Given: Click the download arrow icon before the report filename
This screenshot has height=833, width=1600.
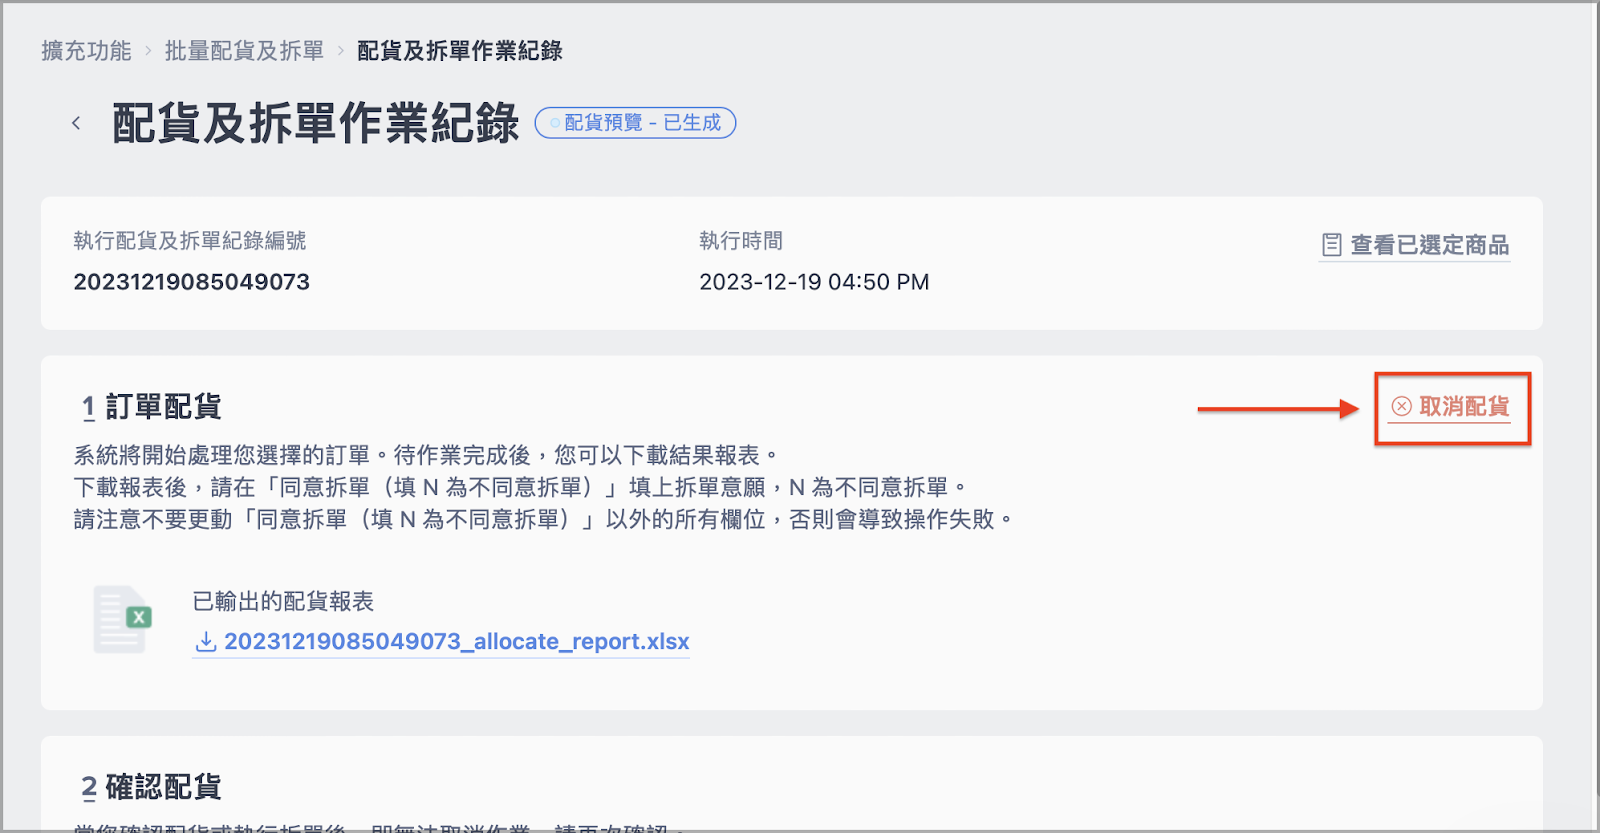Looking at the screenshot, I should 205,642.
